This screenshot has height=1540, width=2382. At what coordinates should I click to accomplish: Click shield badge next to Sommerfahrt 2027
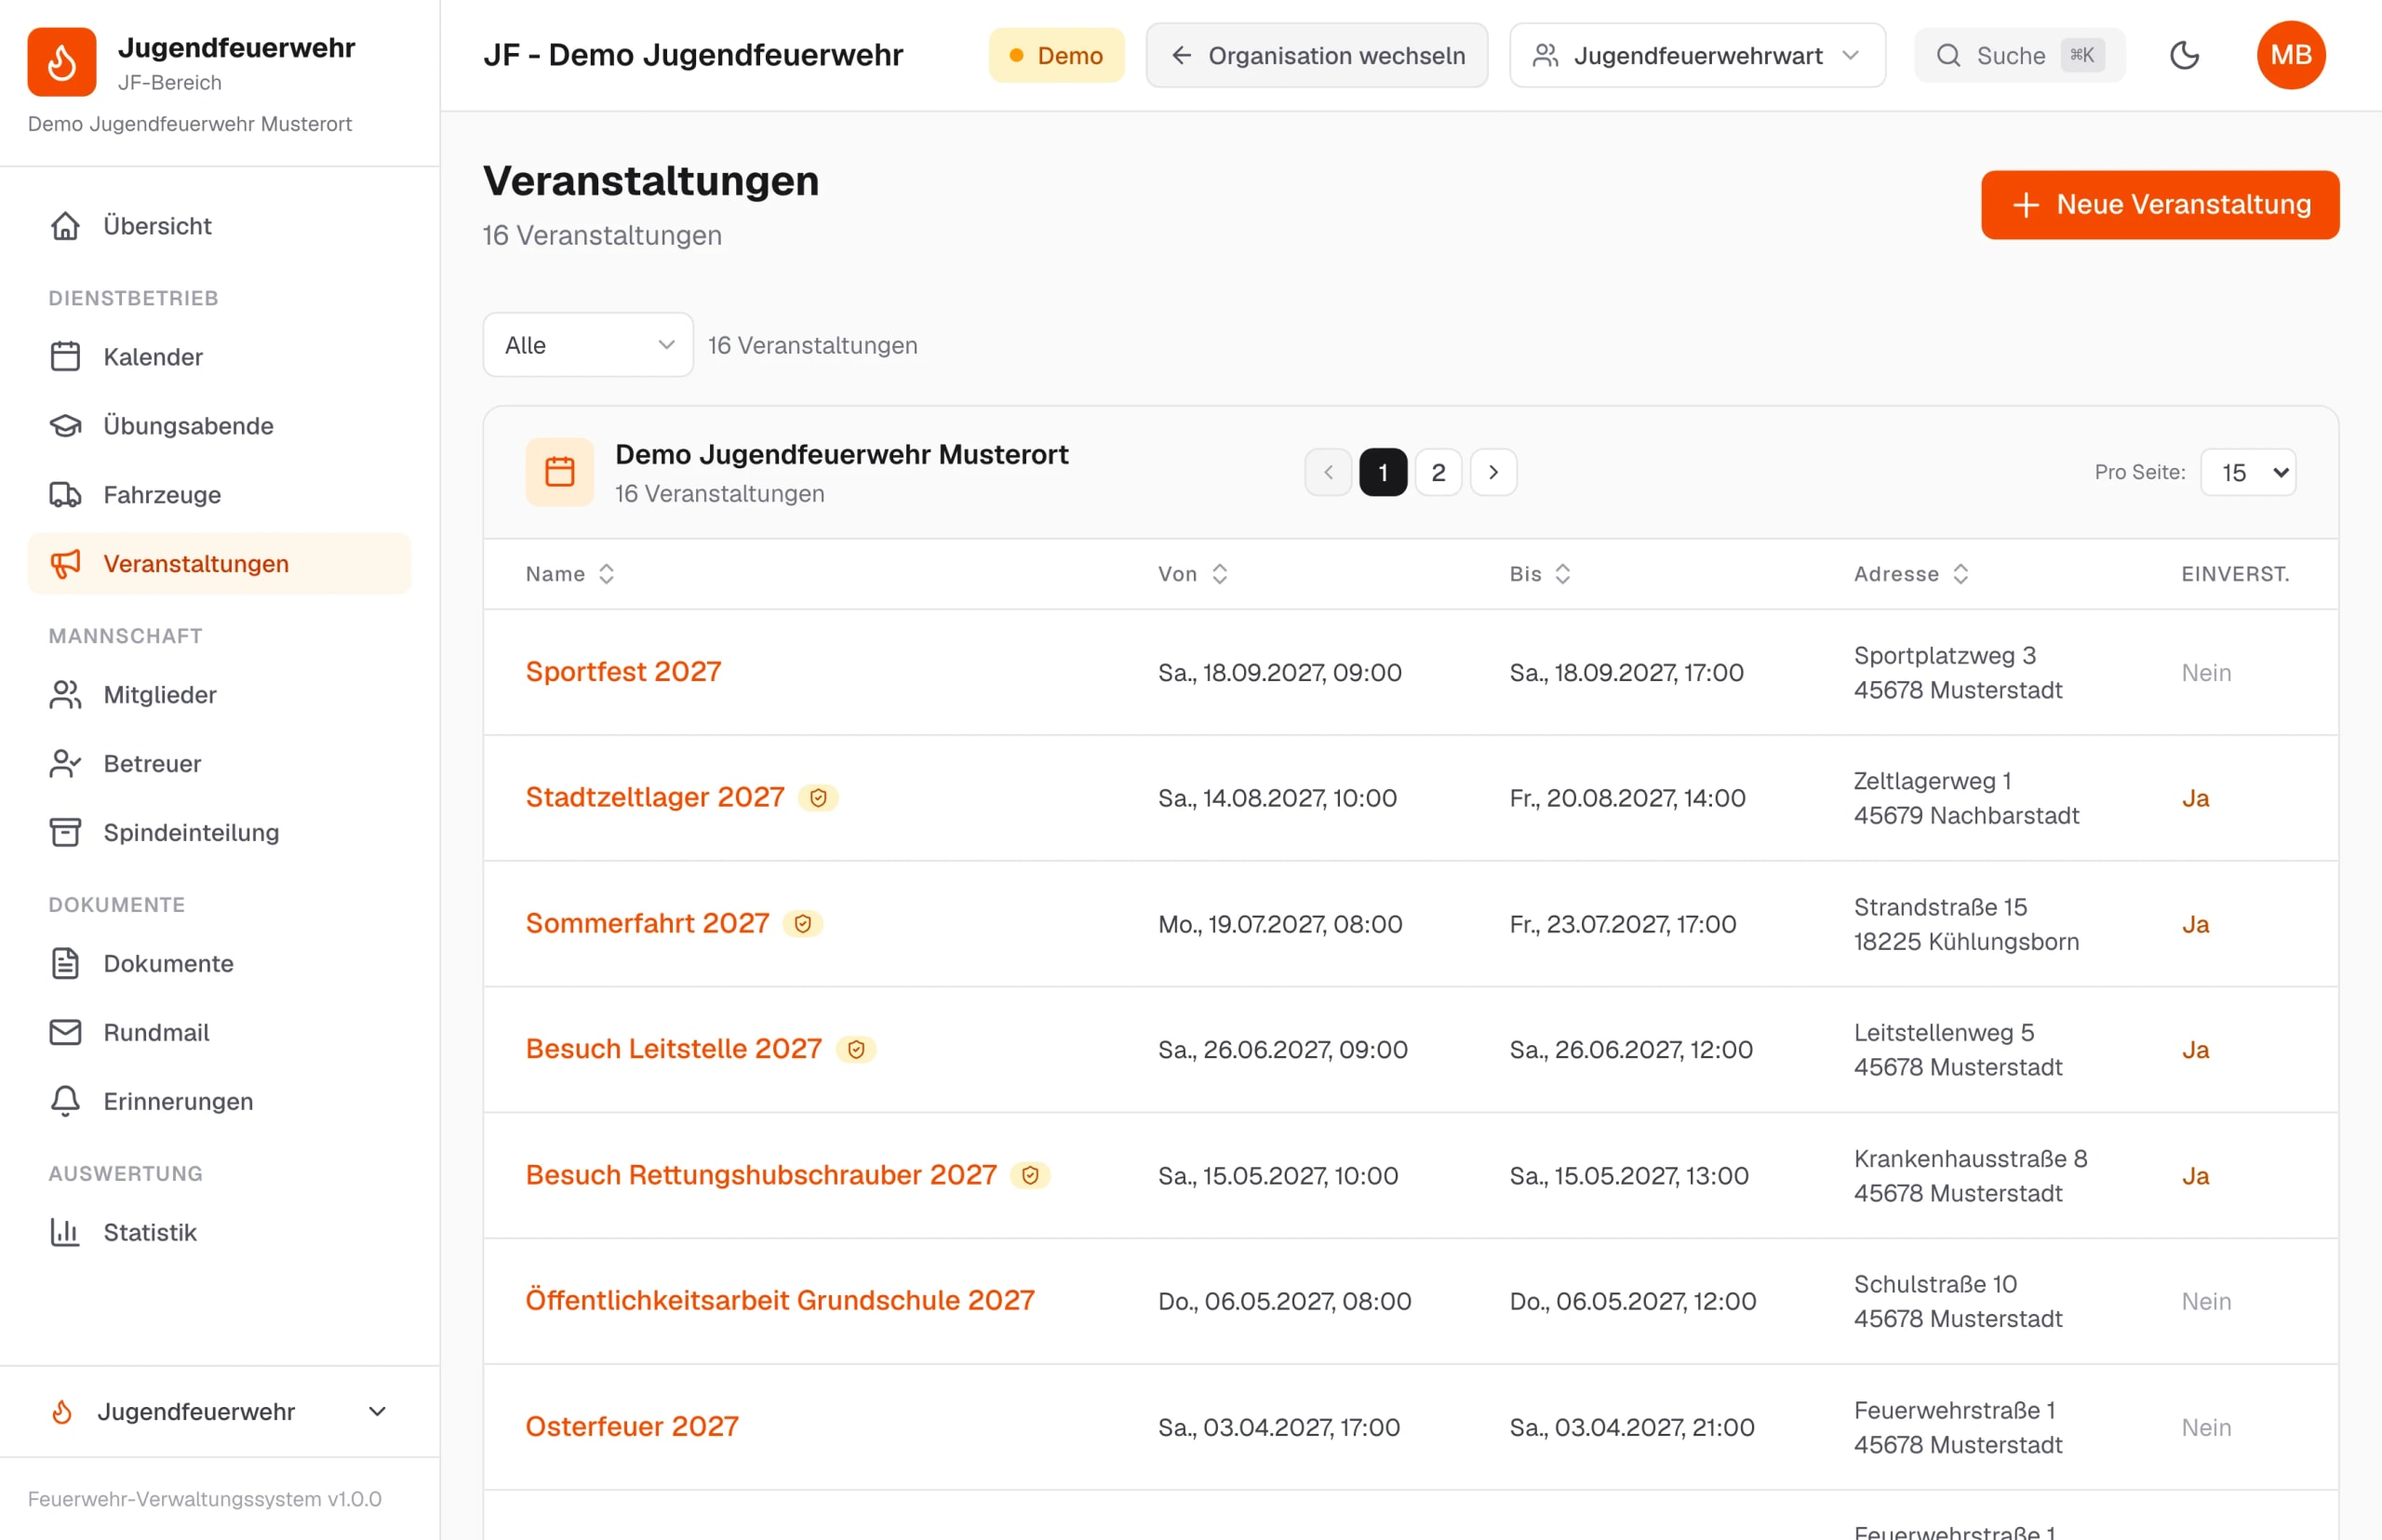point(803,924)
